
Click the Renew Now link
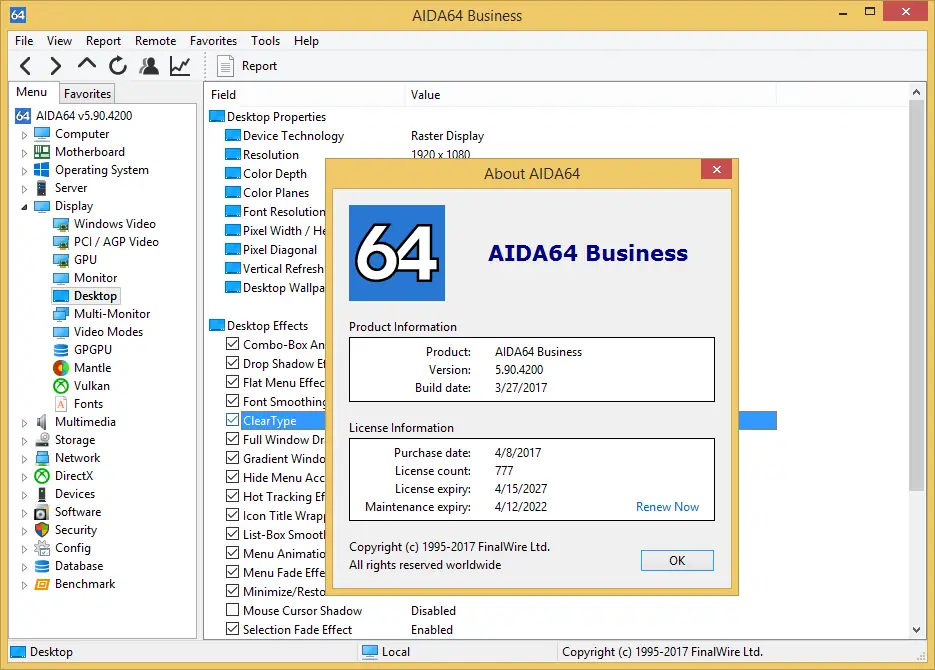tap(667, 507)
